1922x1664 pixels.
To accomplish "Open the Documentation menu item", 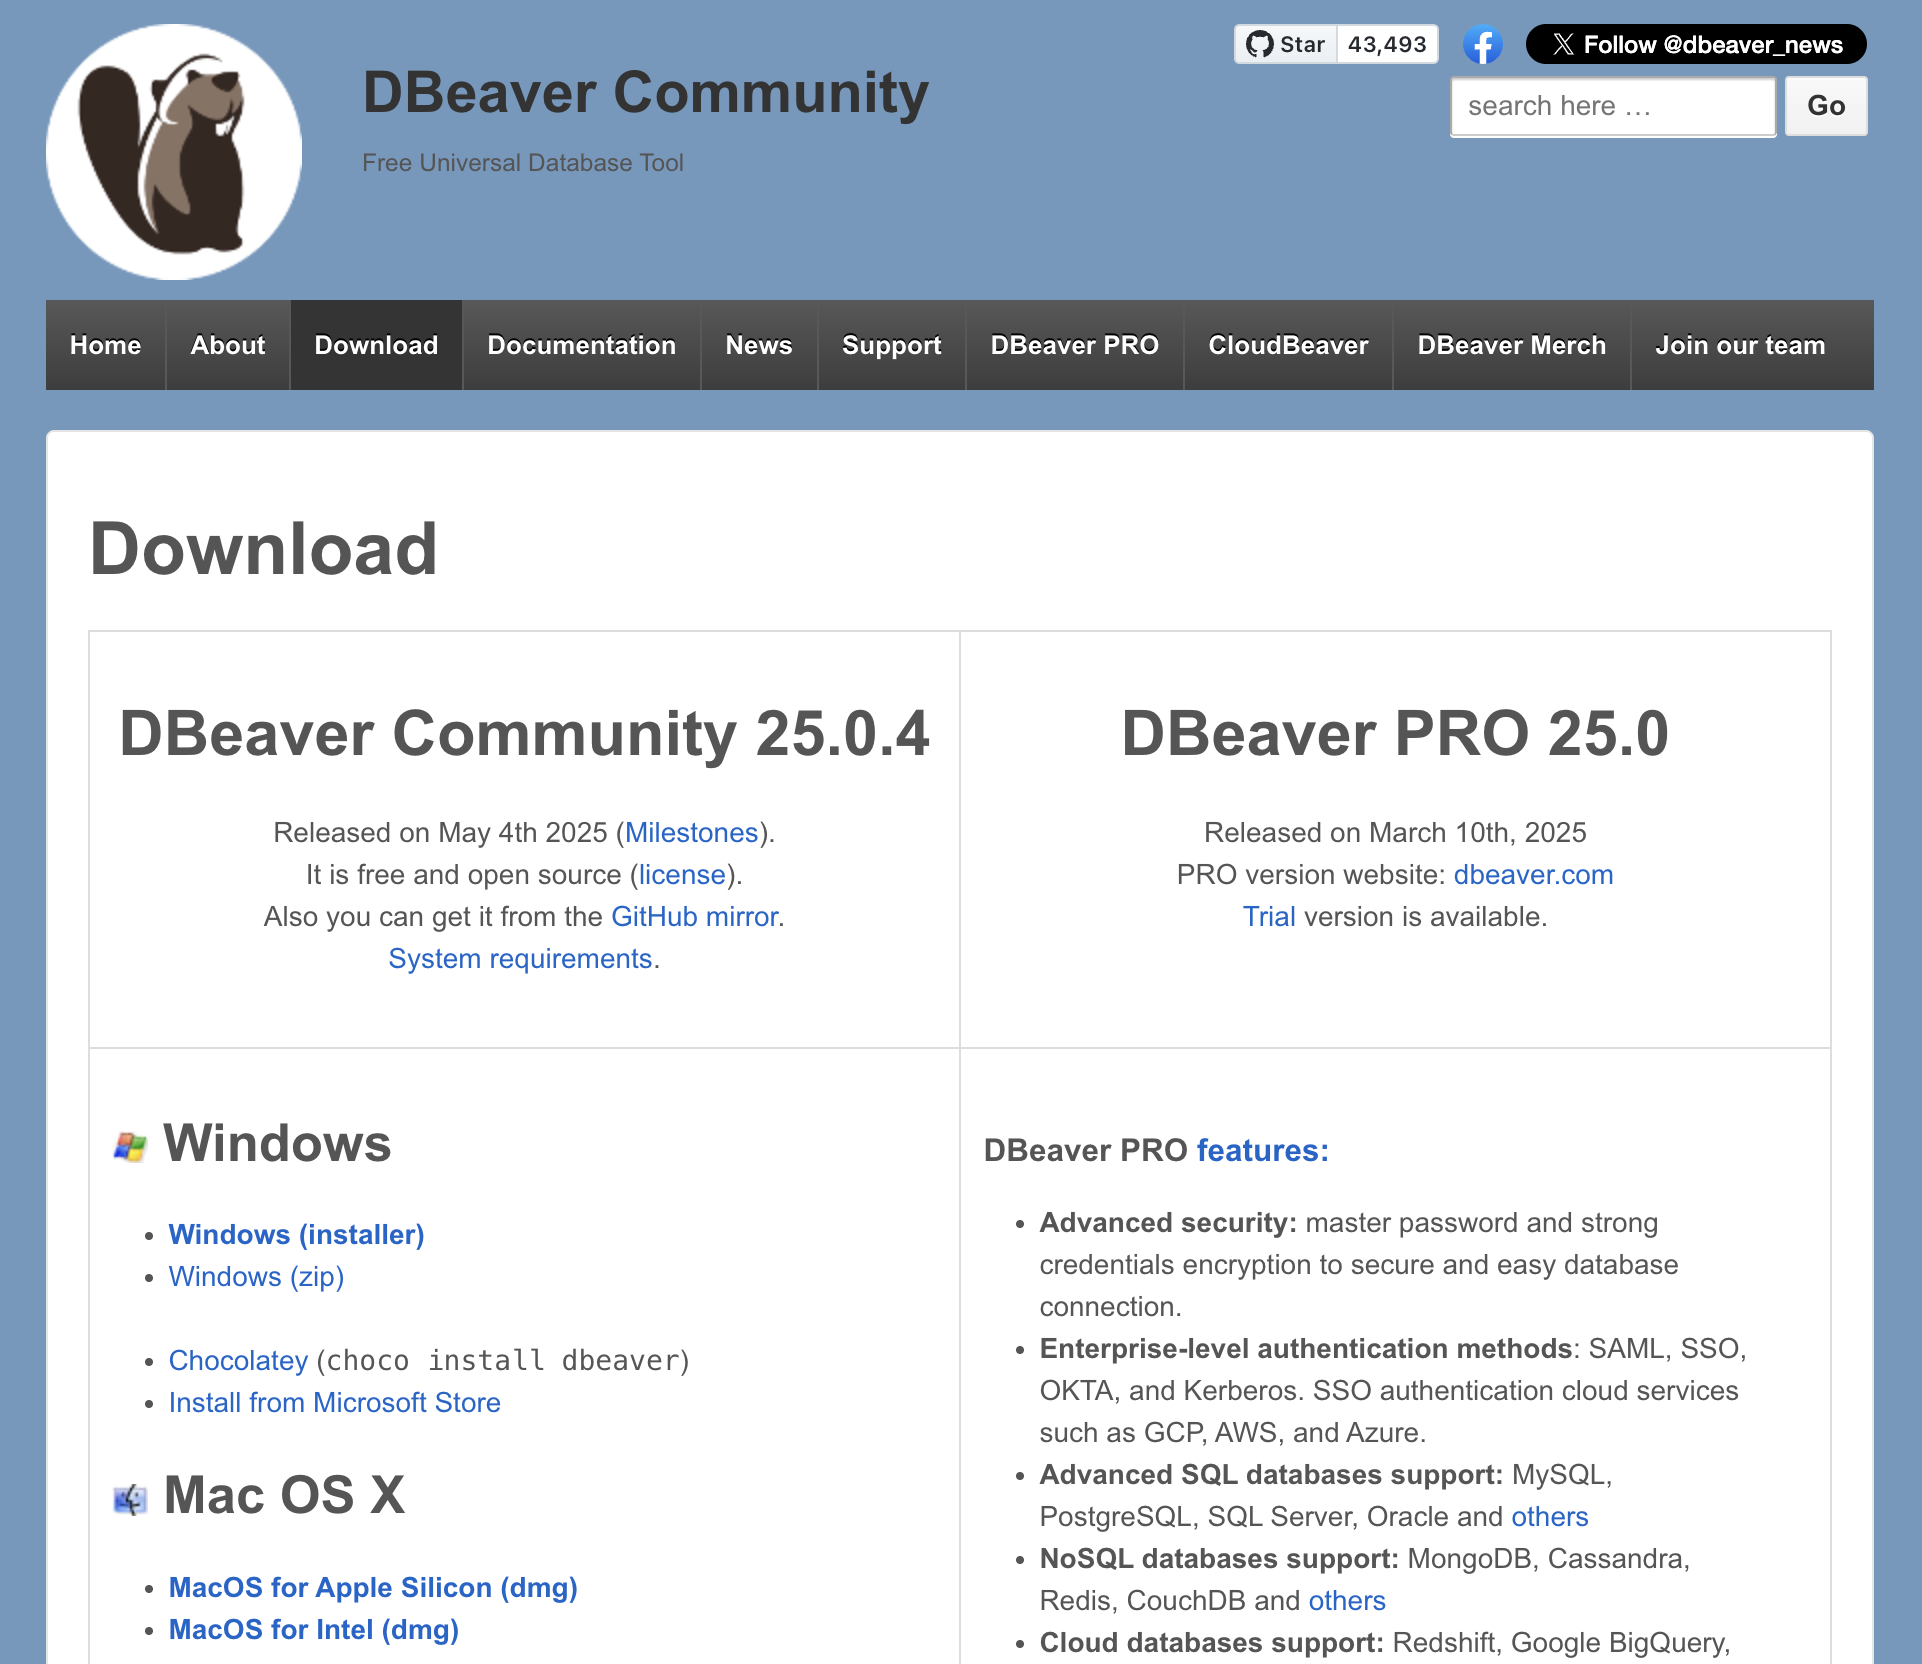I will [582, 345].
